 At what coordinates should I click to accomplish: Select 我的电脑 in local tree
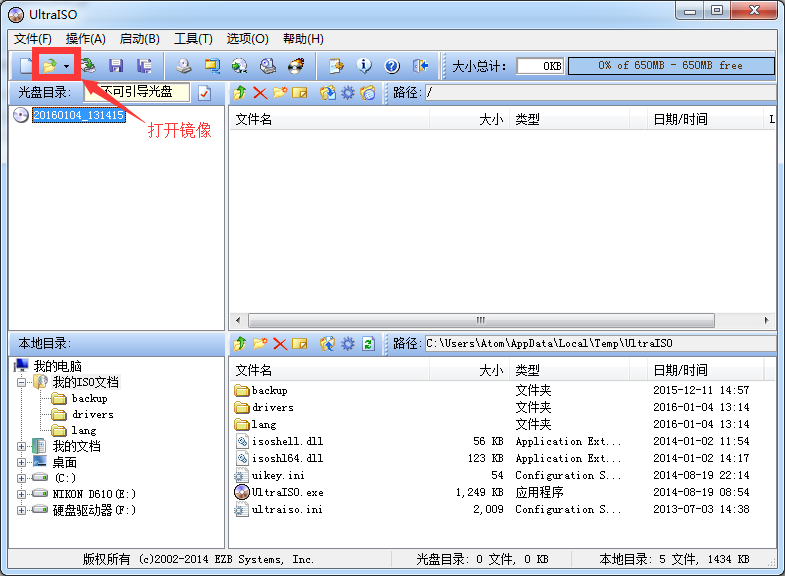57,366
